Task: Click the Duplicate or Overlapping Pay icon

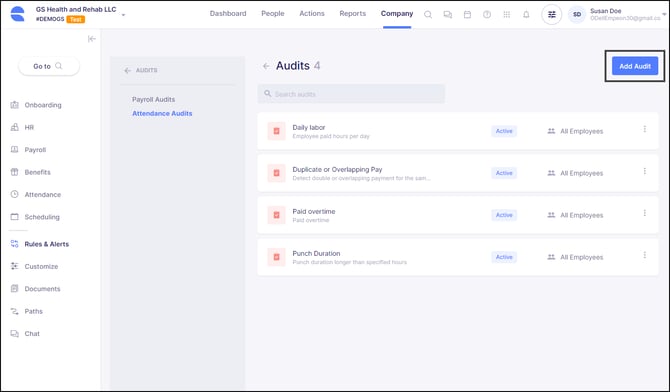Action: tap(276, 173)
